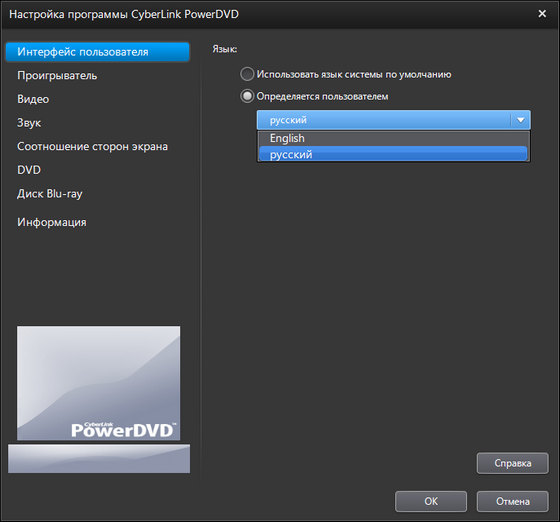
Task: Open the DVD settings section
Action: tap(29, 170)
